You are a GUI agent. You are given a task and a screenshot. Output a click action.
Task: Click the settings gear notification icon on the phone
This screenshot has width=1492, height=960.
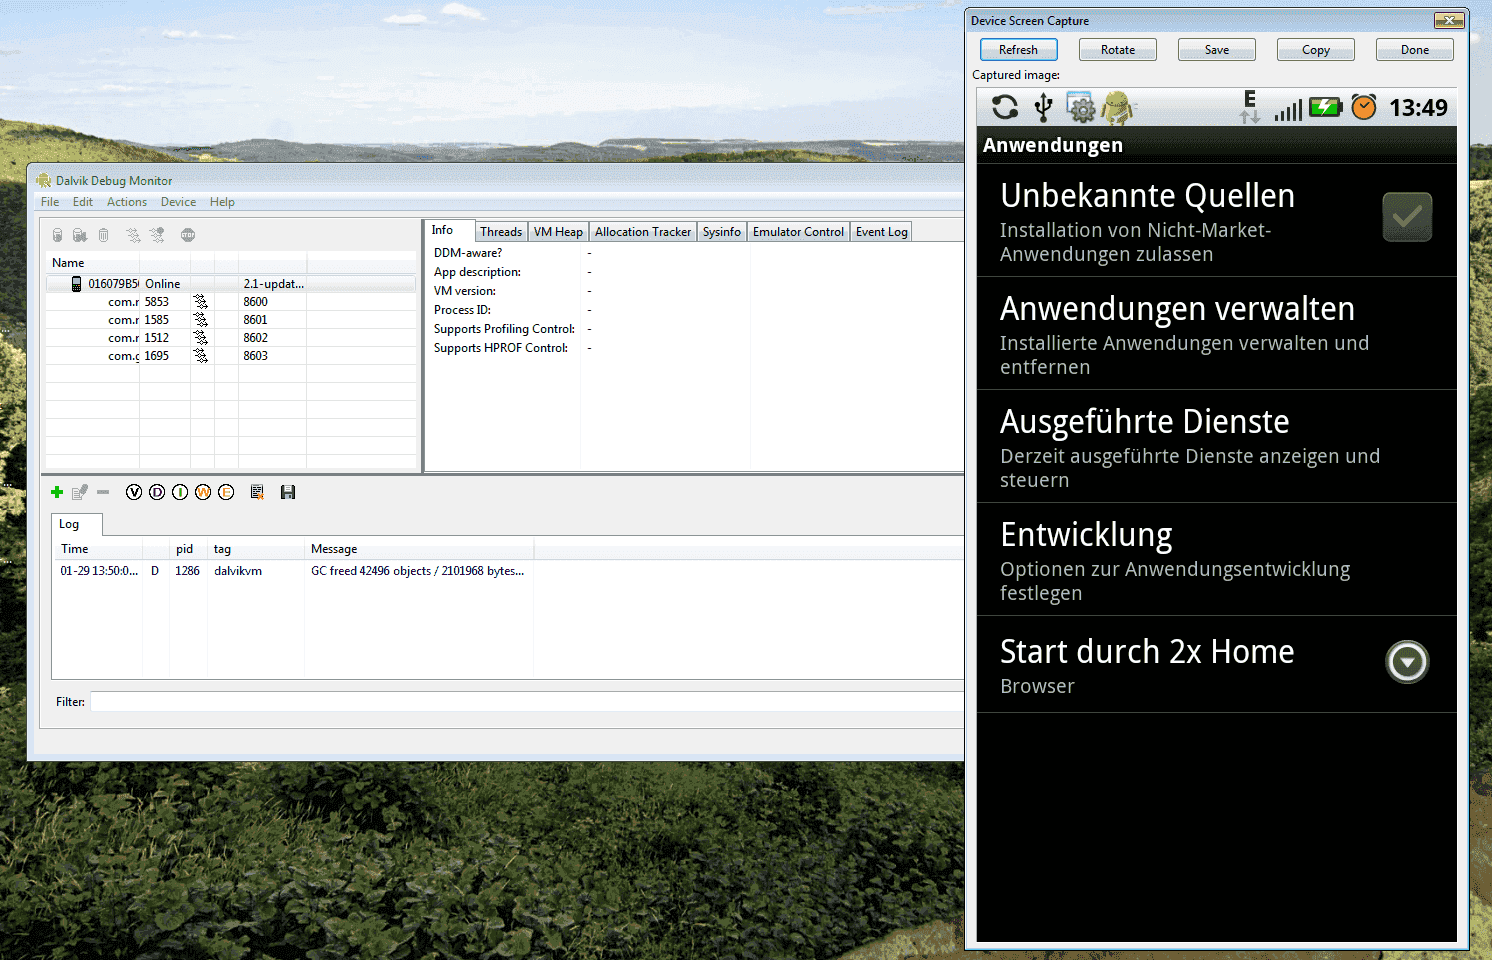[1081, 107]
